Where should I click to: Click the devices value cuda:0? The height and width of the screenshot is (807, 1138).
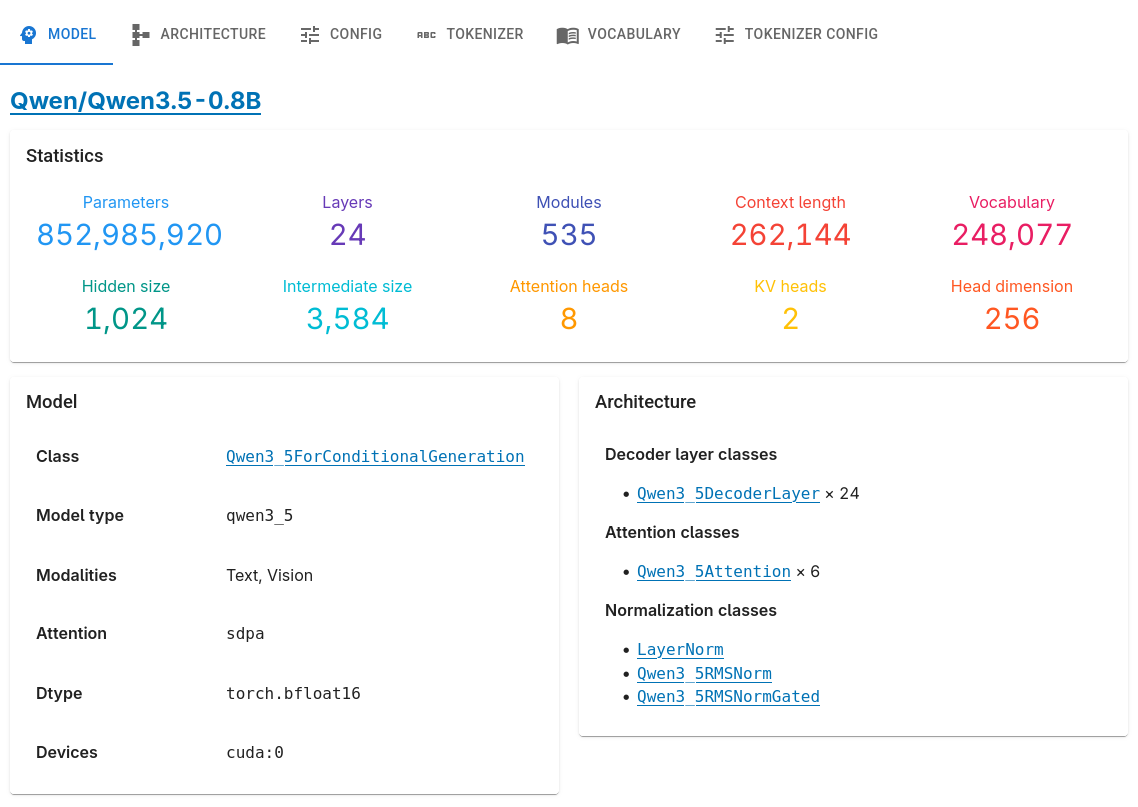point(255,753)
